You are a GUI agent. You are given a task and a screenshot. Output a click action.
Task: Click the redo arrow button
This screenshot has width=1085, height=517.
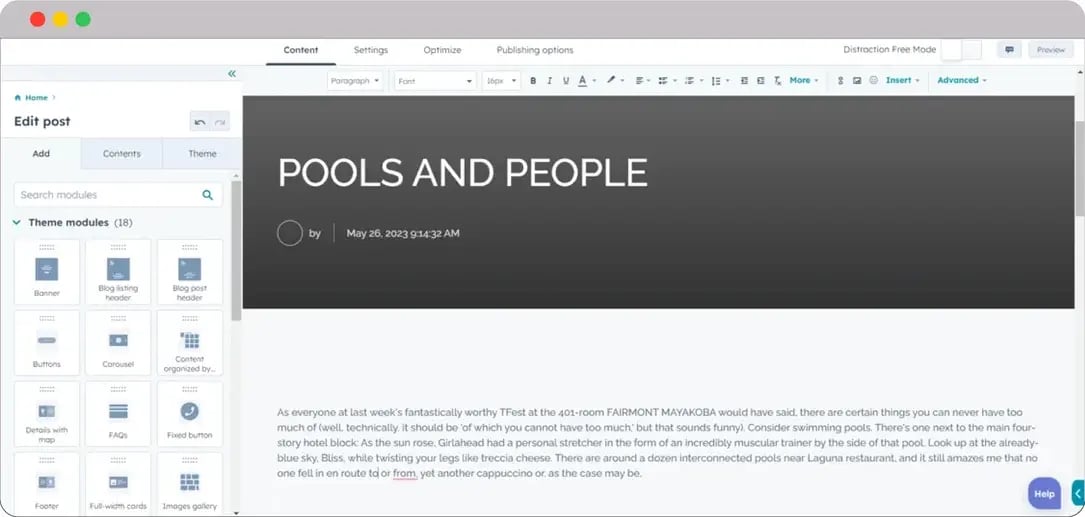click(x=220, y=122)
